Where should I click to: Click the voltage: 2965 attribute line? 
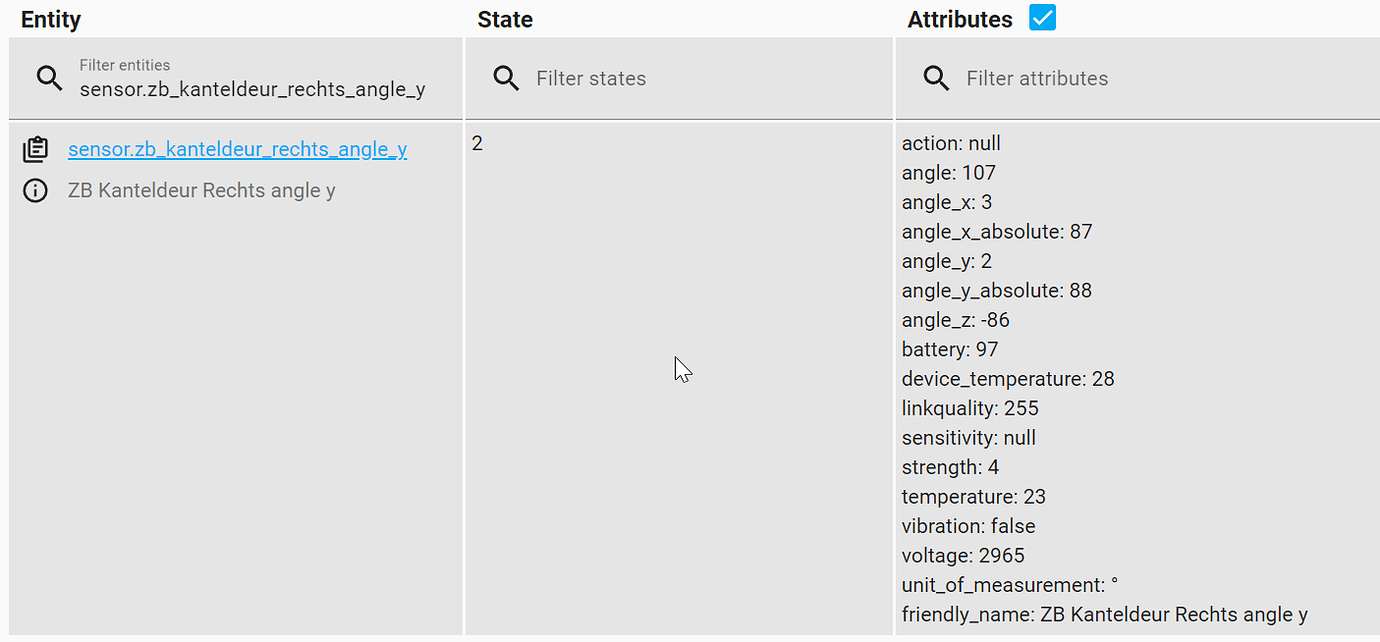point(963,555)
